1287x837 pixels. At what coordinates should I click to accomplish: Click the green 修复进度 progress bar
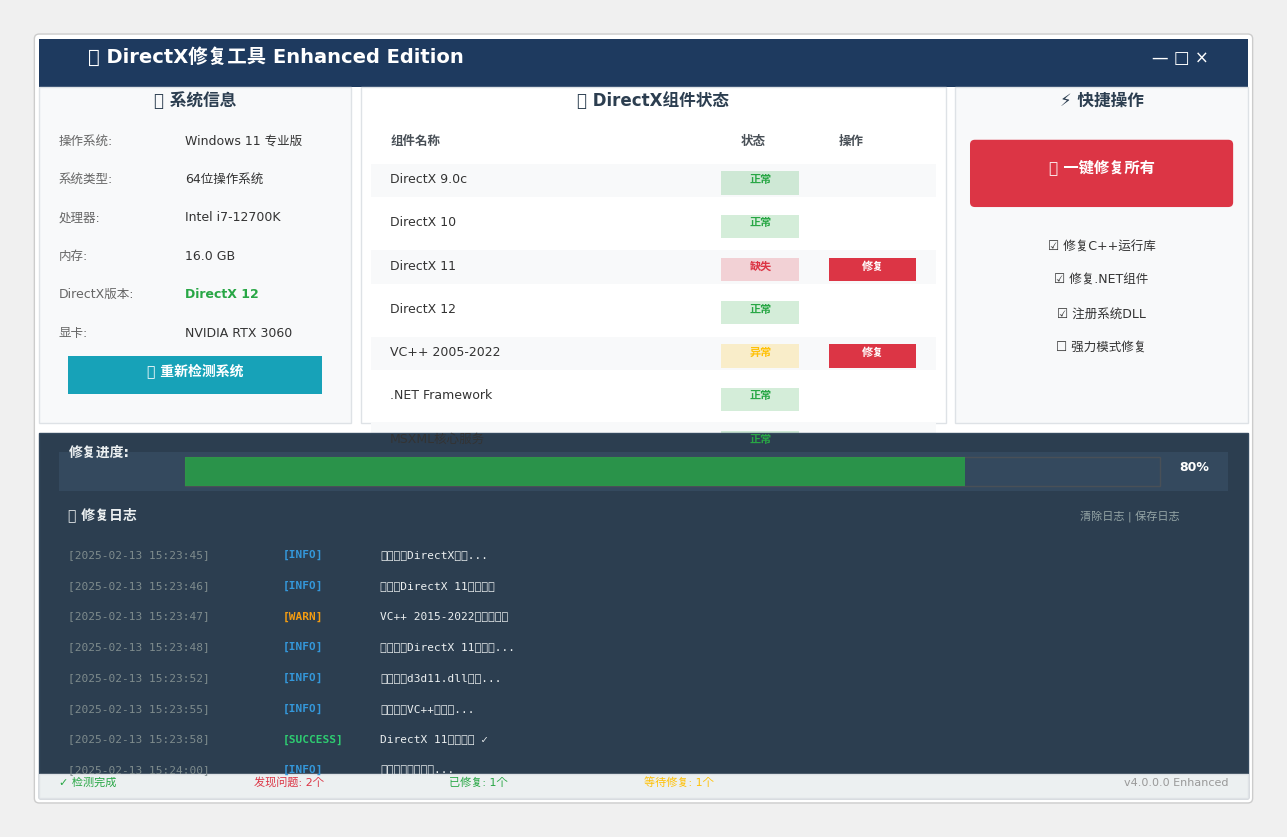pyautogui.click(x=575, y=471)
